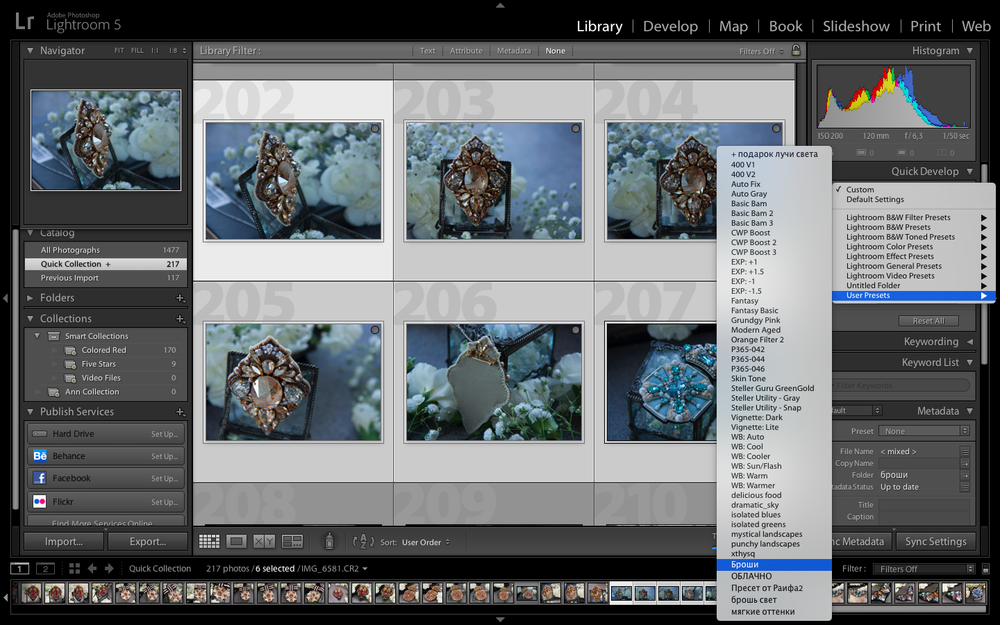Select the Painter spray can tool
Viewport: 1000px width, 625px height.
point(329,541)
